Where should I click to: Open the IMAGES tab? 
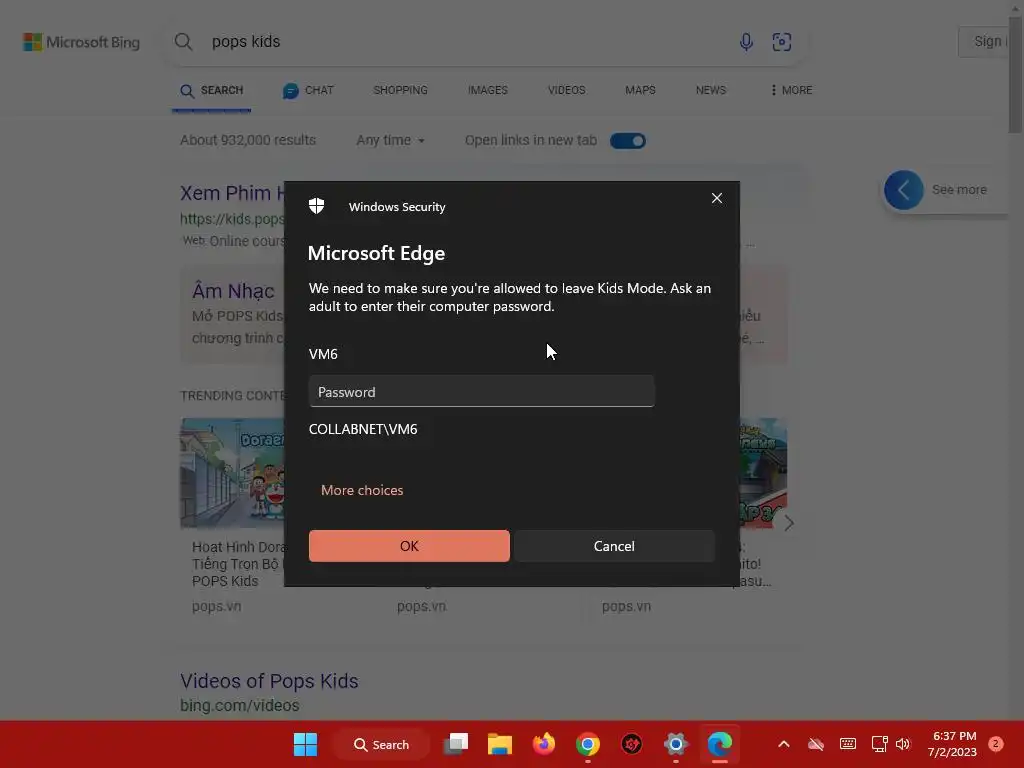(487, 90)
